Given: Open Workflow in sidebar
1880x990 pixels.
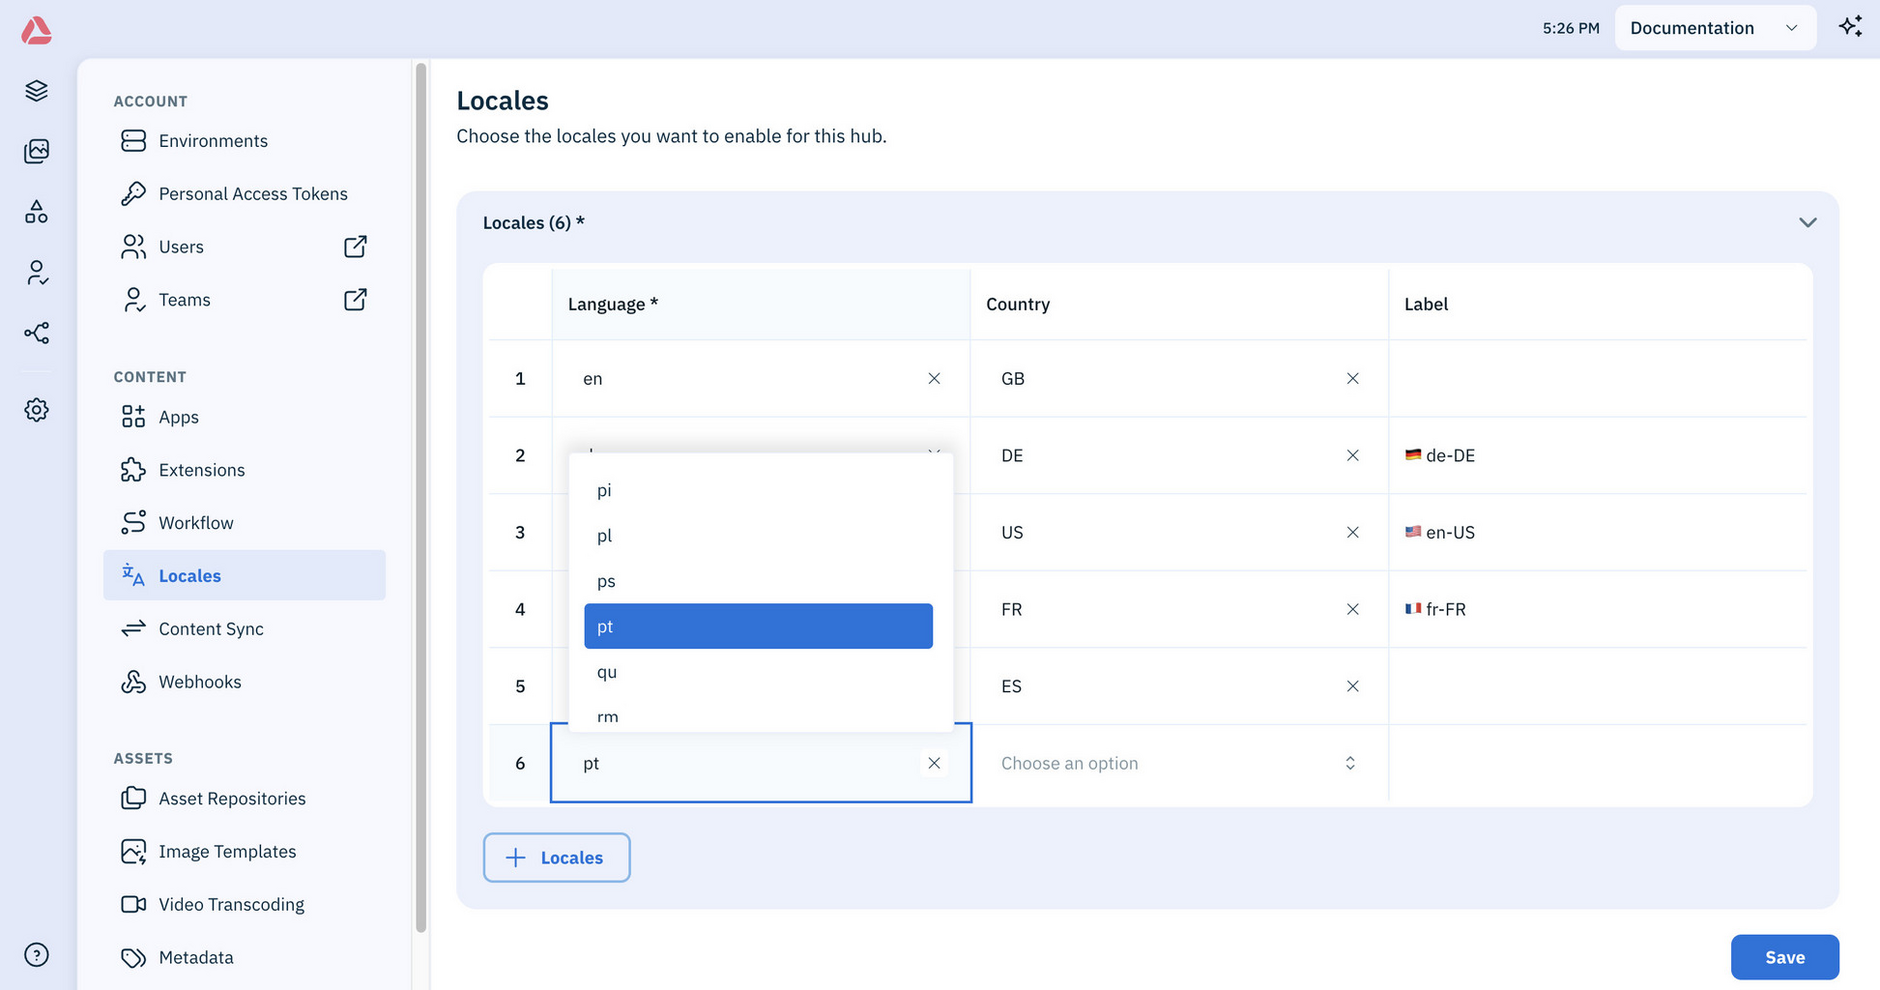Looking at the screenshot, I should point(244,523).
